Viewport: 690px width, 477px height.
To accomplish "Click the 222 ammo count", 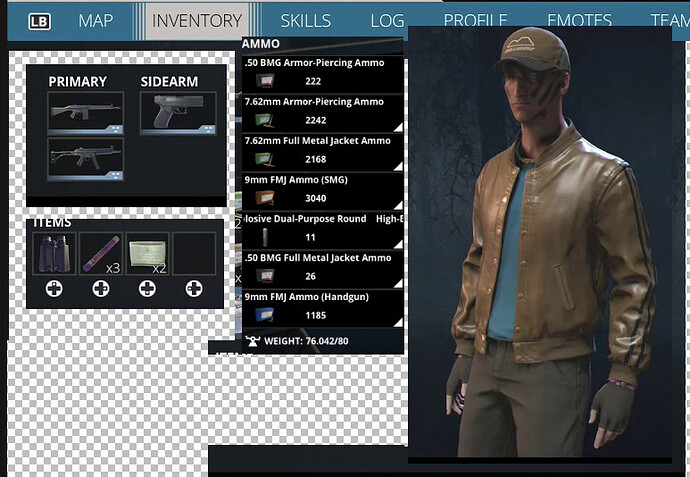I will (313, 81).
